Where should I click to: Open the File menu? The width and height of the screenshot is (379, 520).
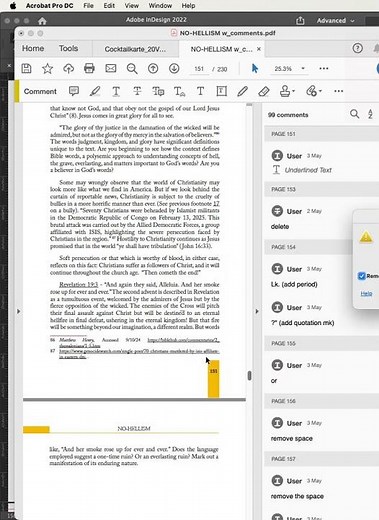pos(88,6)
